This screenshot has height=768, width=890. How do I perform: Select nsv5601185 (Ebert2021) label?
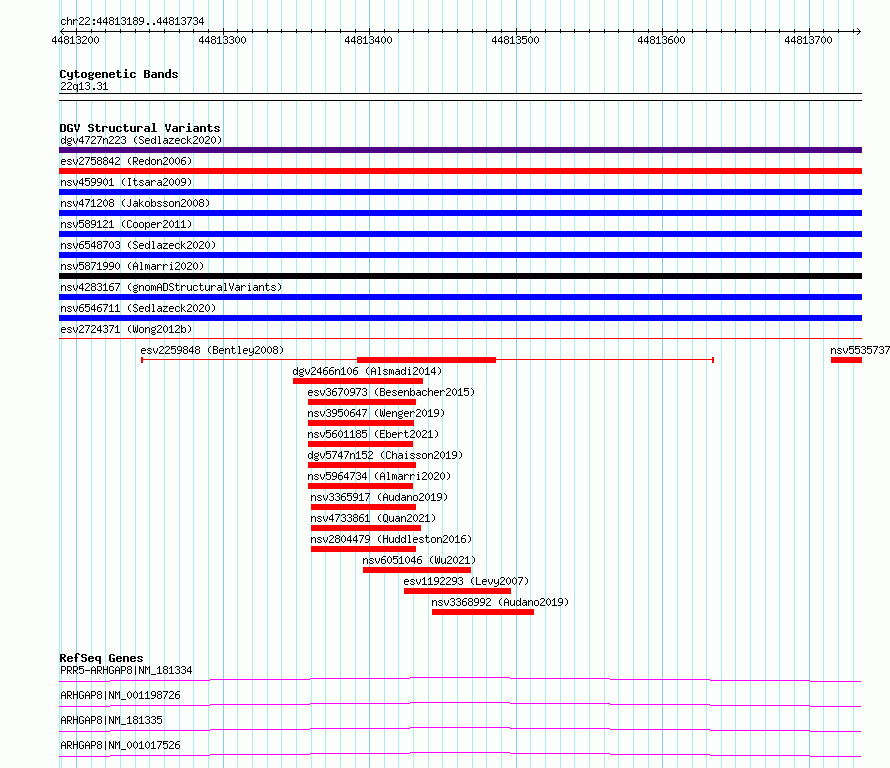pos(373,434)
